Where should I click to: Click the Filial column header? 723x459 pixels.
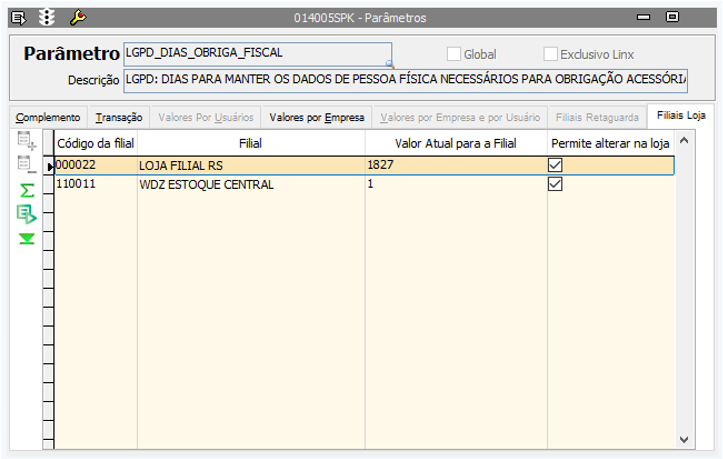[251, 143]
